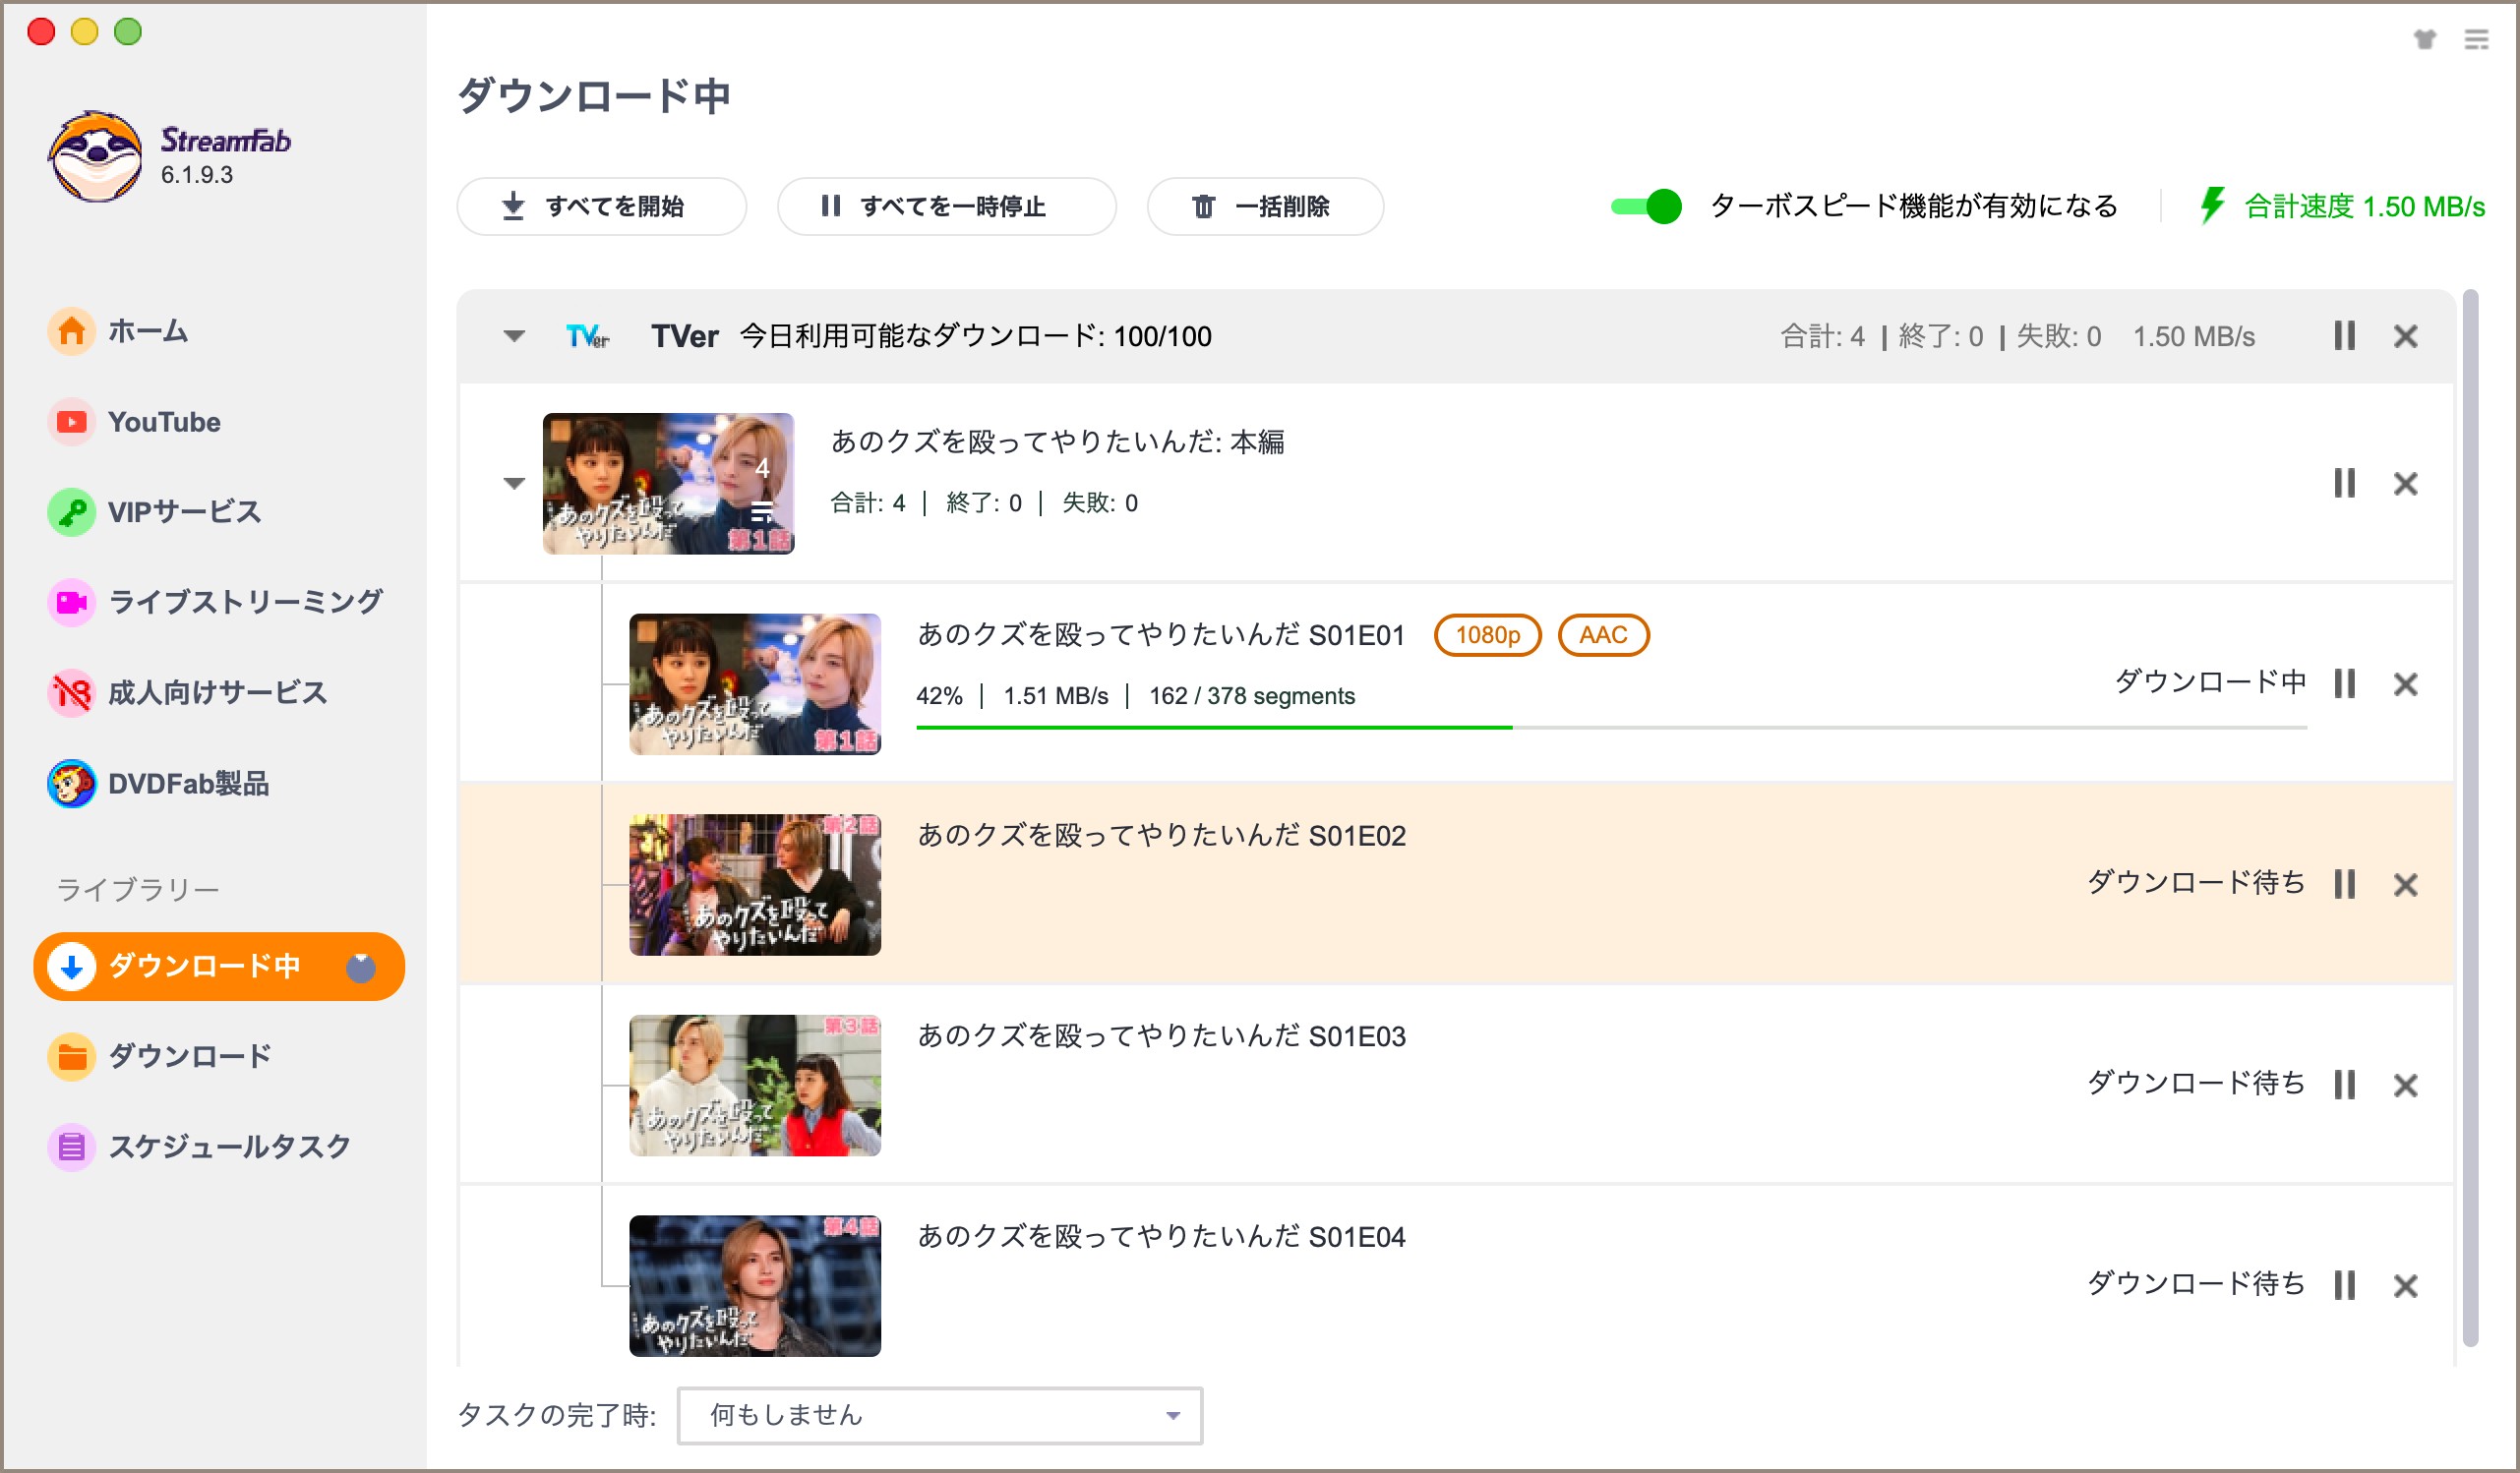Screen dimensions: 2520x1473
Task: Click the ダウンロード中 count badge
Action: (x=361, y=966)
